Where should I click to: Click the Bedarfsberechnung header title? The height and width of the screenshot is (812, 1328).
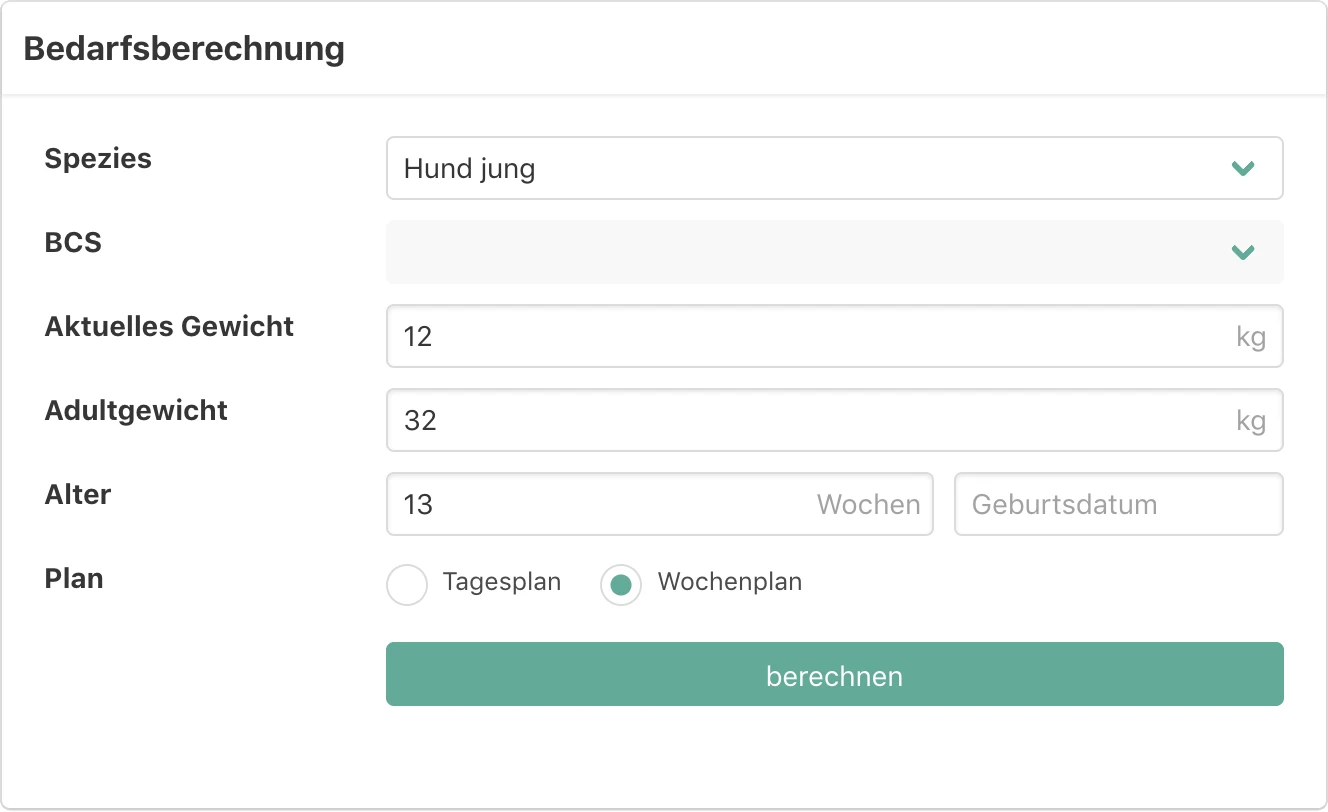point(184,48)
